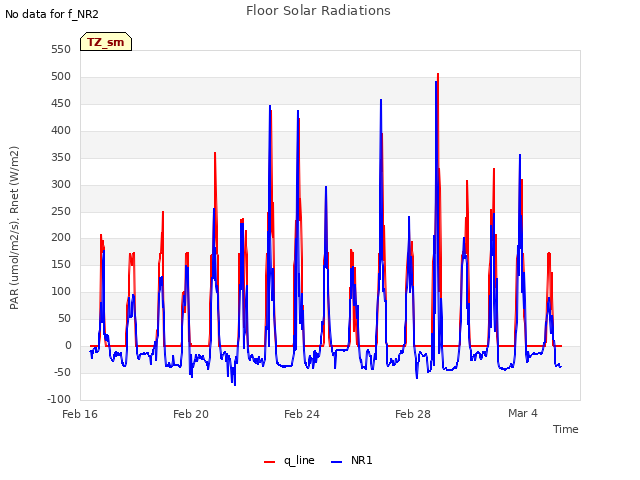Viewport: 640px width, 480px height.
Task: Click the 0 y-axis tick label
Action: click(68, 346)
